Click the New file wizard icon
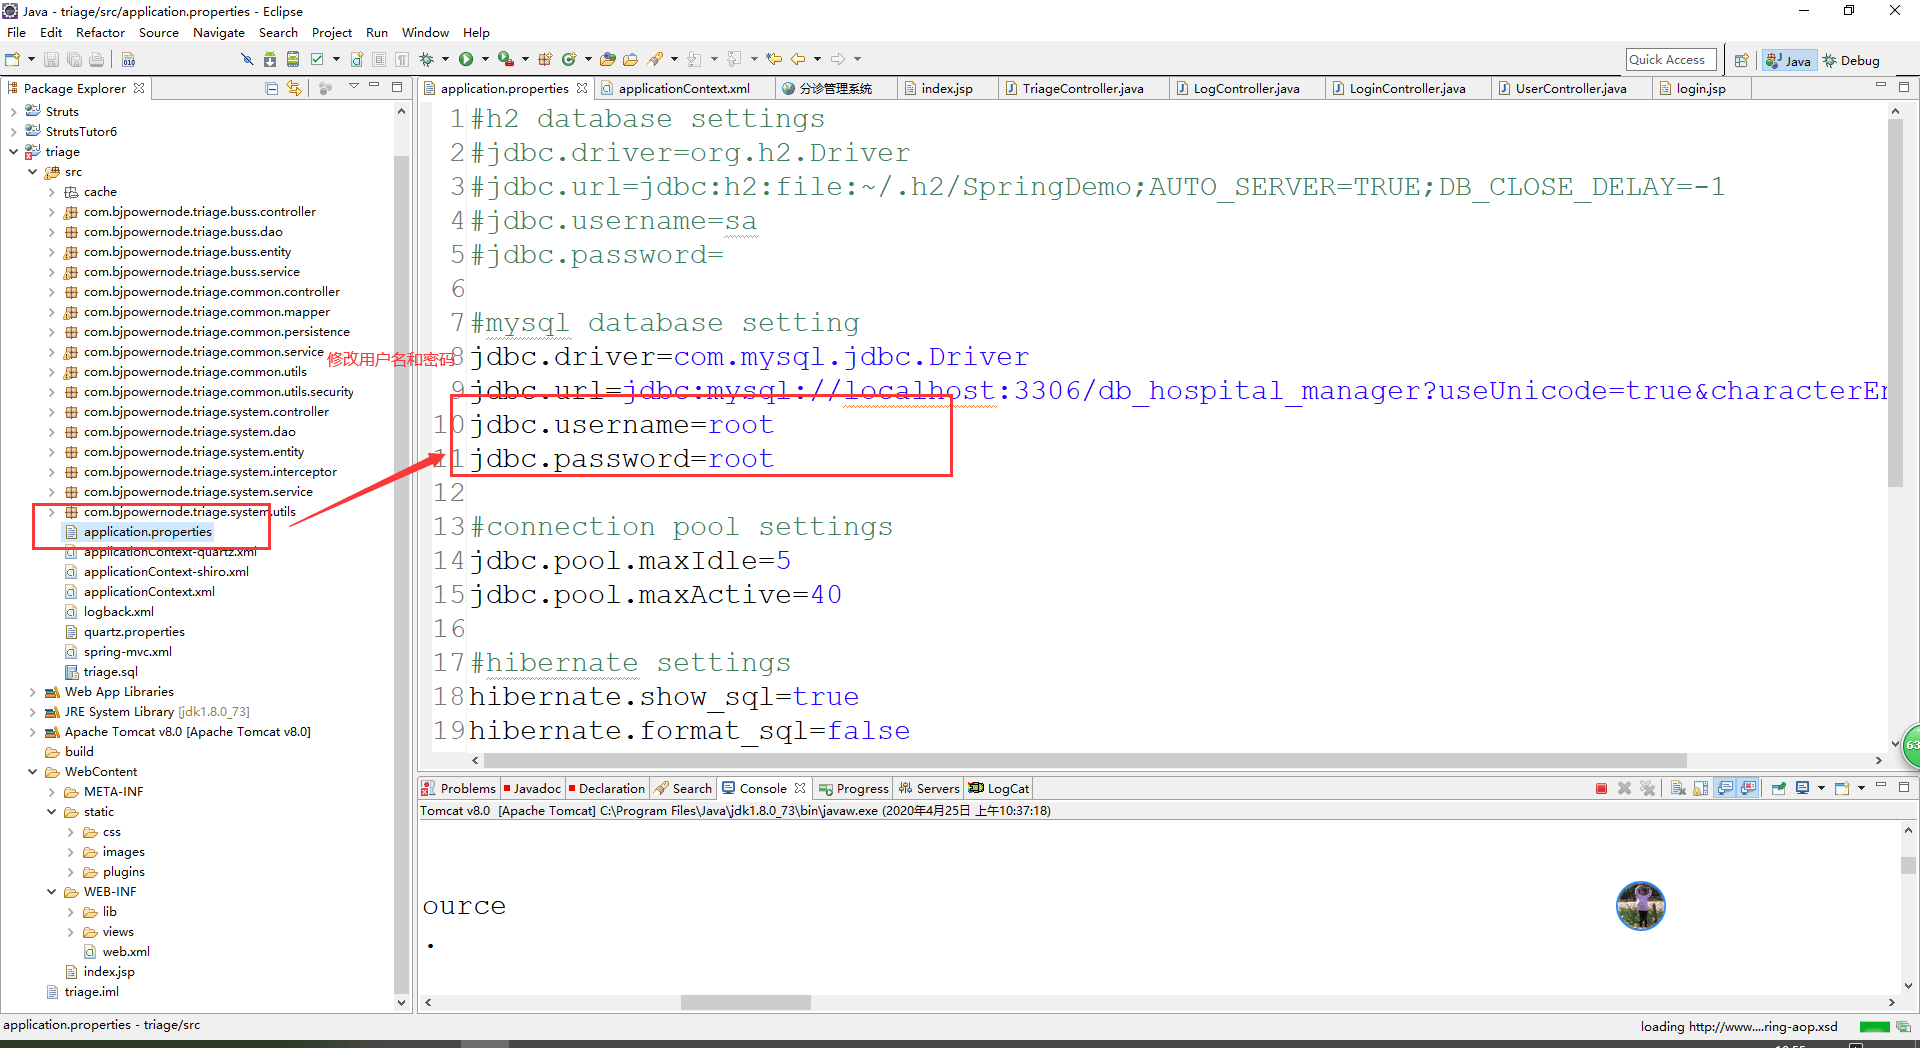This screenshot has width=1920, height=1048. click(x=12, y=59)
